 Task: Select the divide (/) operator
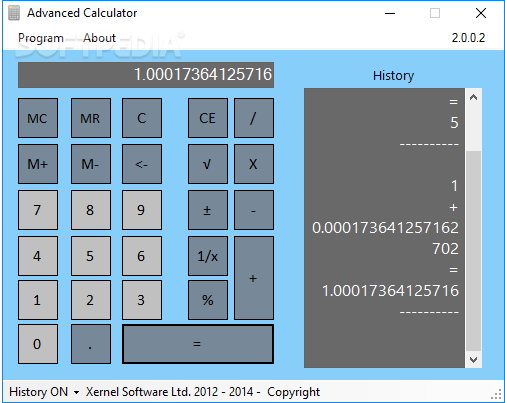[254, 118]
